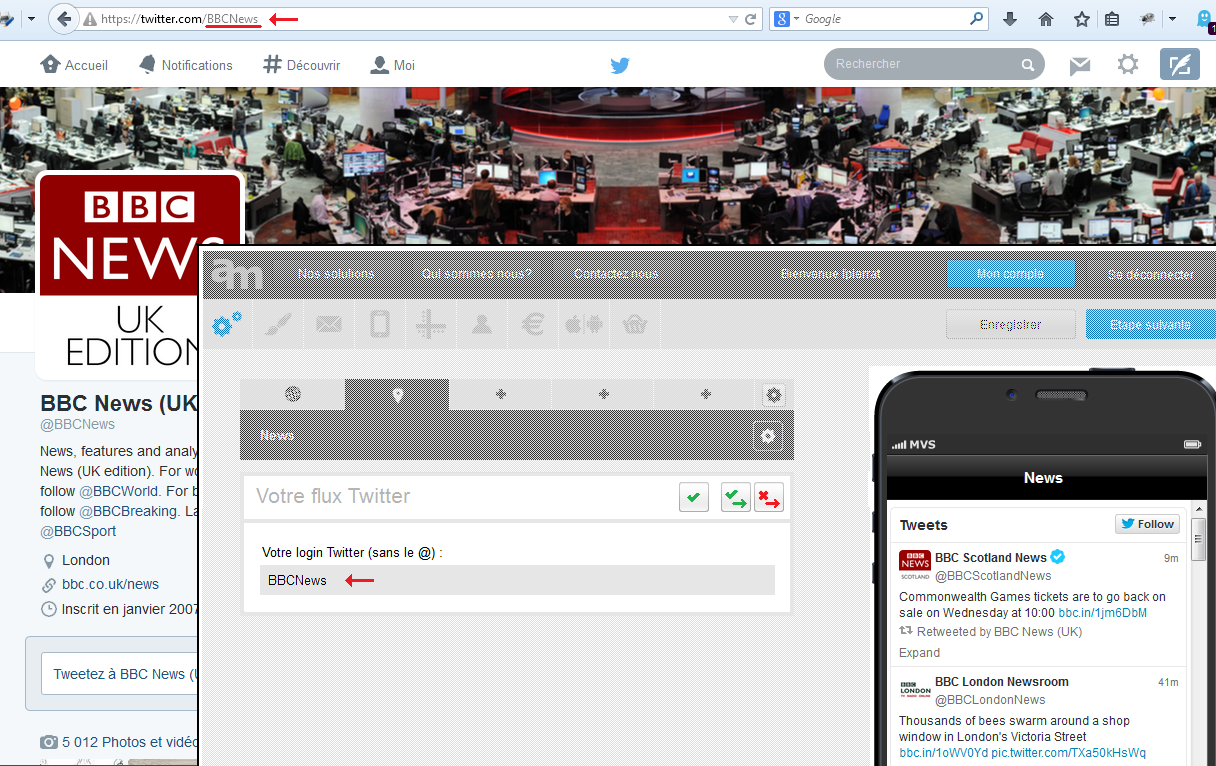Click the Twitter login input field
The image size is (1216, 766).
tap(517, 580)
